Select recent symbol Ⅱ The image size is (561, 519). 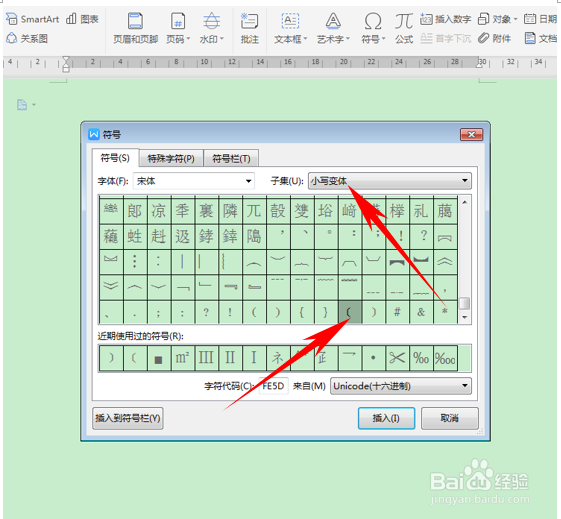coord(230,357)
